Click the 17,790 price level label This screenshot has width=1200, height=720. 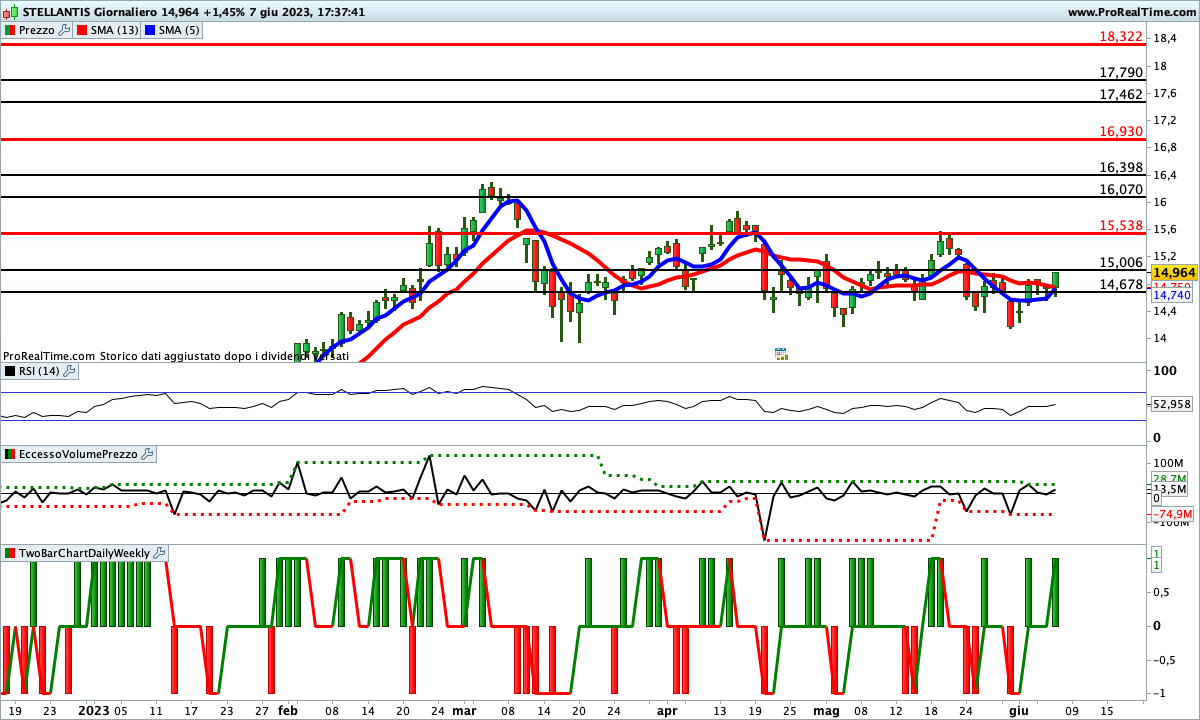coord(1120,72)
